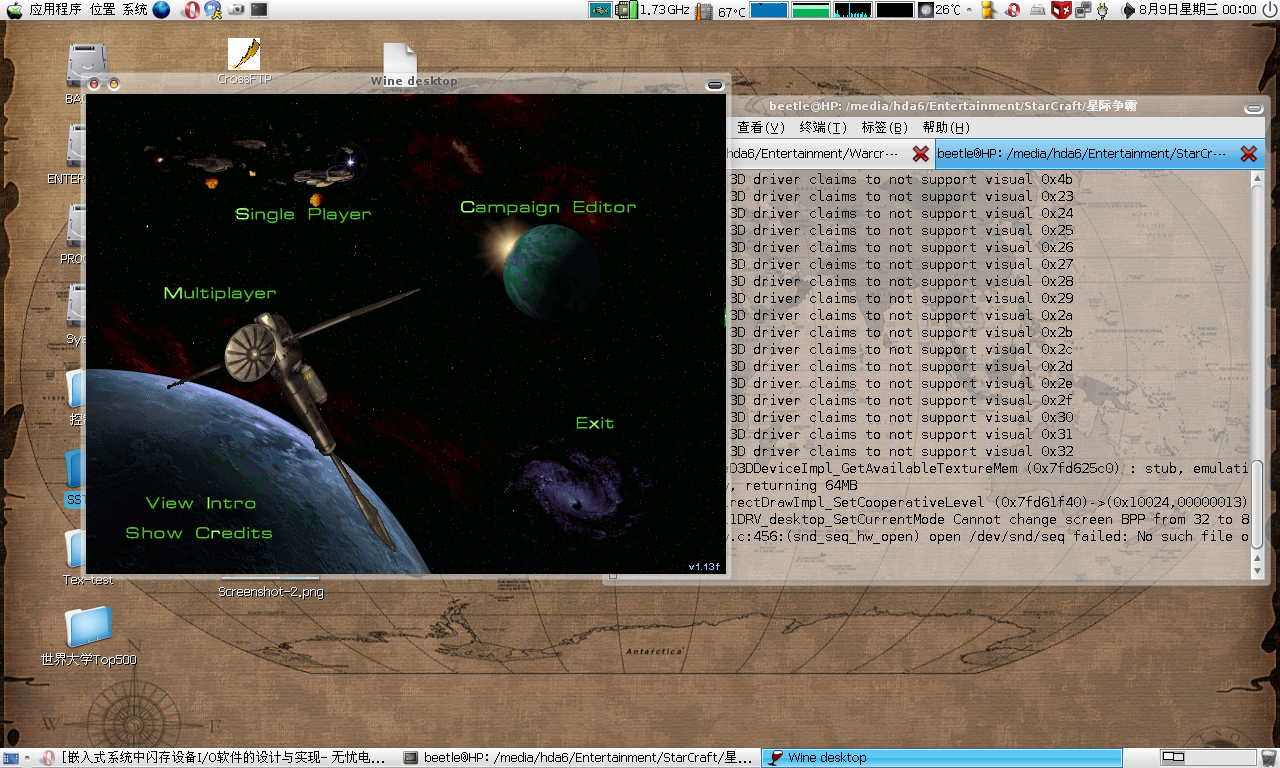This screenshot has height=768, width=1280.
Task: Open the 标签(B) terminal menu
Action: (x=884, y=127)
